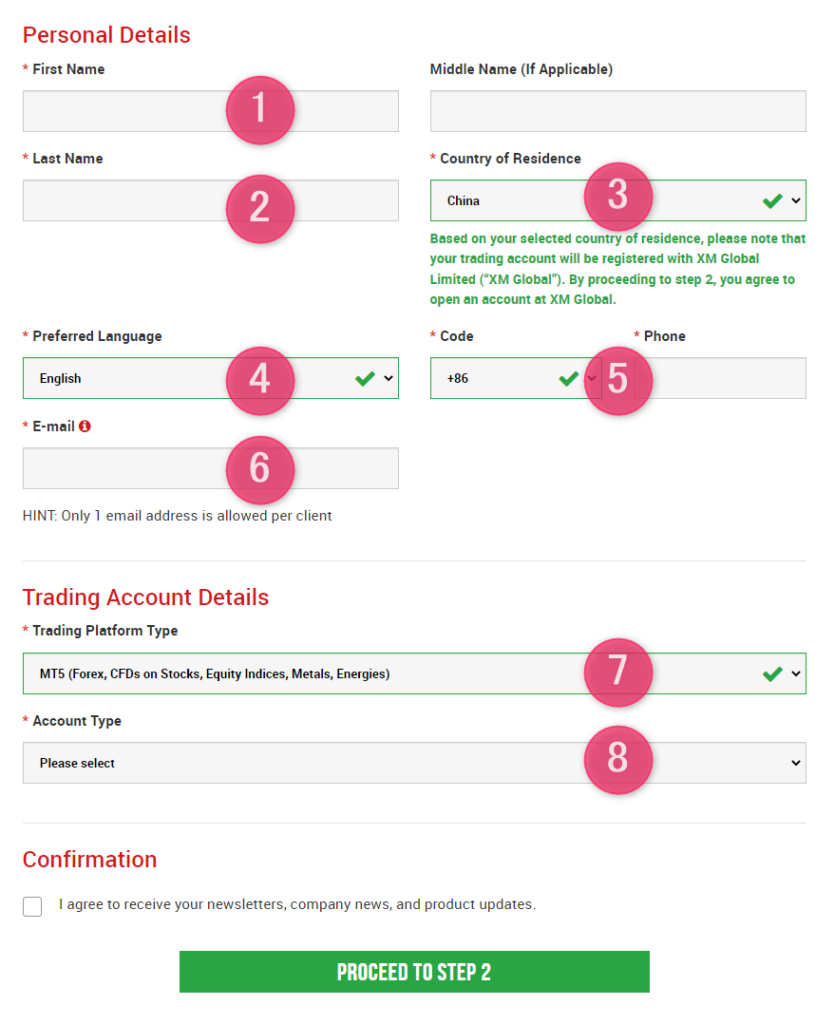The height and width of the screenshot is (1024, 835).
Task: Click the Proceed to Step 2 button
Action: click(415, 972)
